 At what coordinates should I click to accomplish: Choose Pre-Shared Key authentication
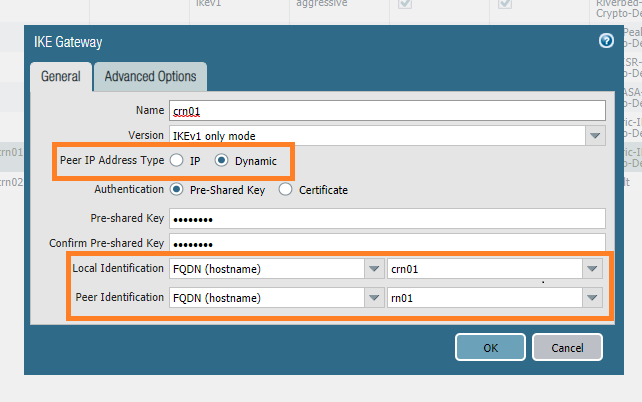(177, 189)
